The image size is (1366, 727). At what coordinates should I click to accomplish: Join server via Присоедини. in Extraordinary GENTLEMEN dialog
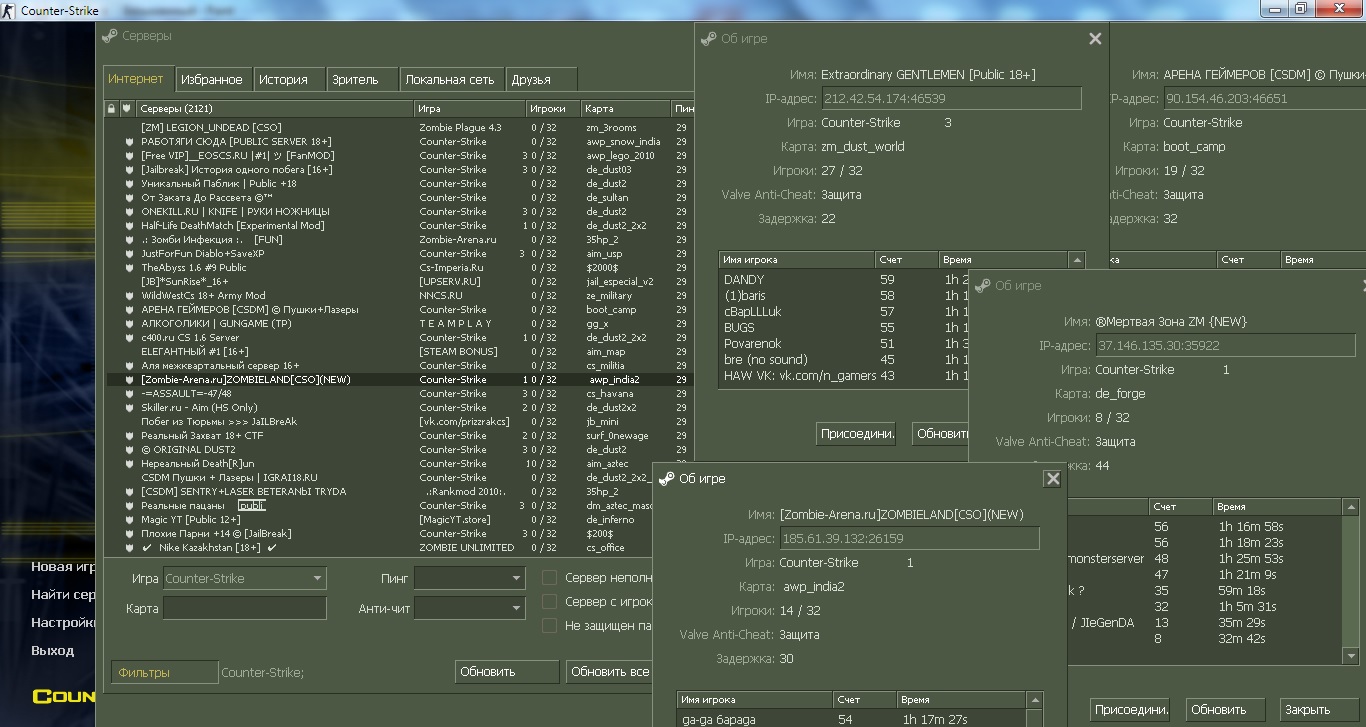tap(857, 434)
